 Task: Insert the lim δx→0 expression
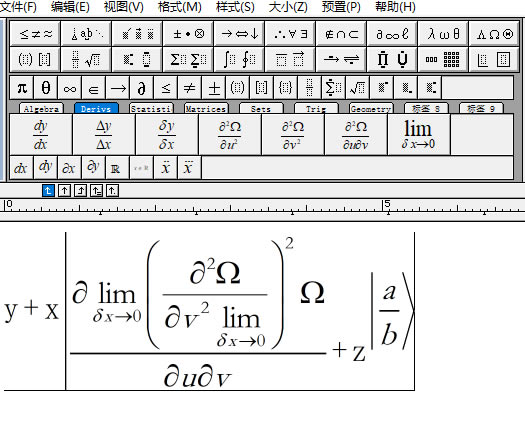(419, 135)
